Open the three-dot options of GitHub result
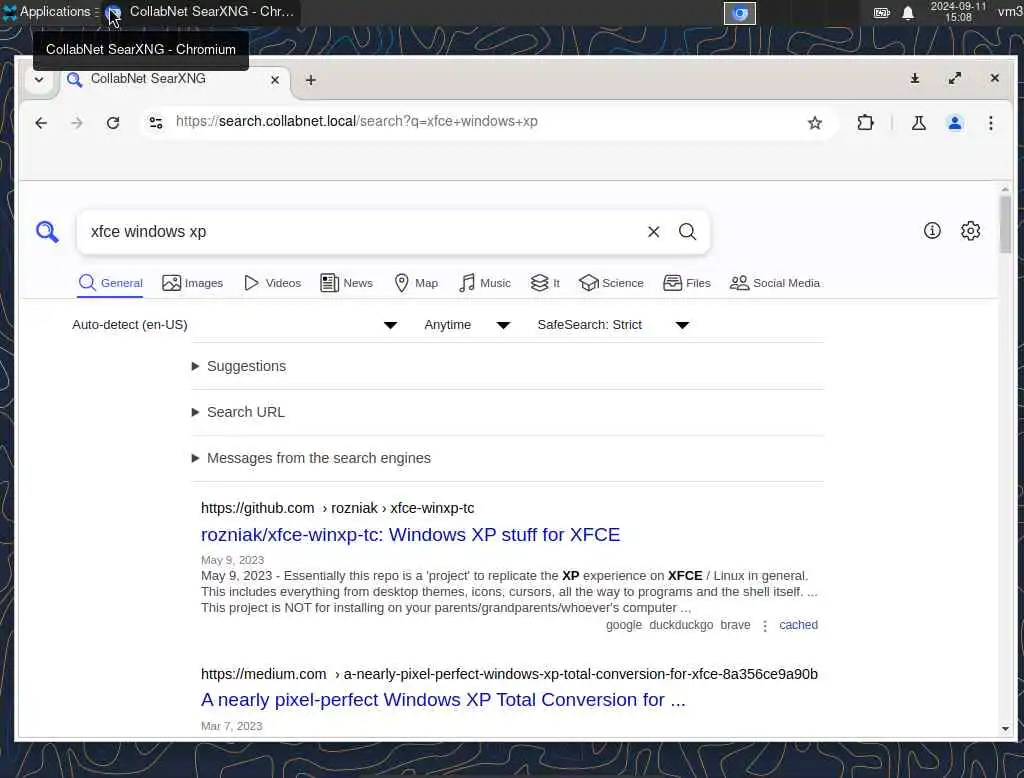 tap(765, 626)
